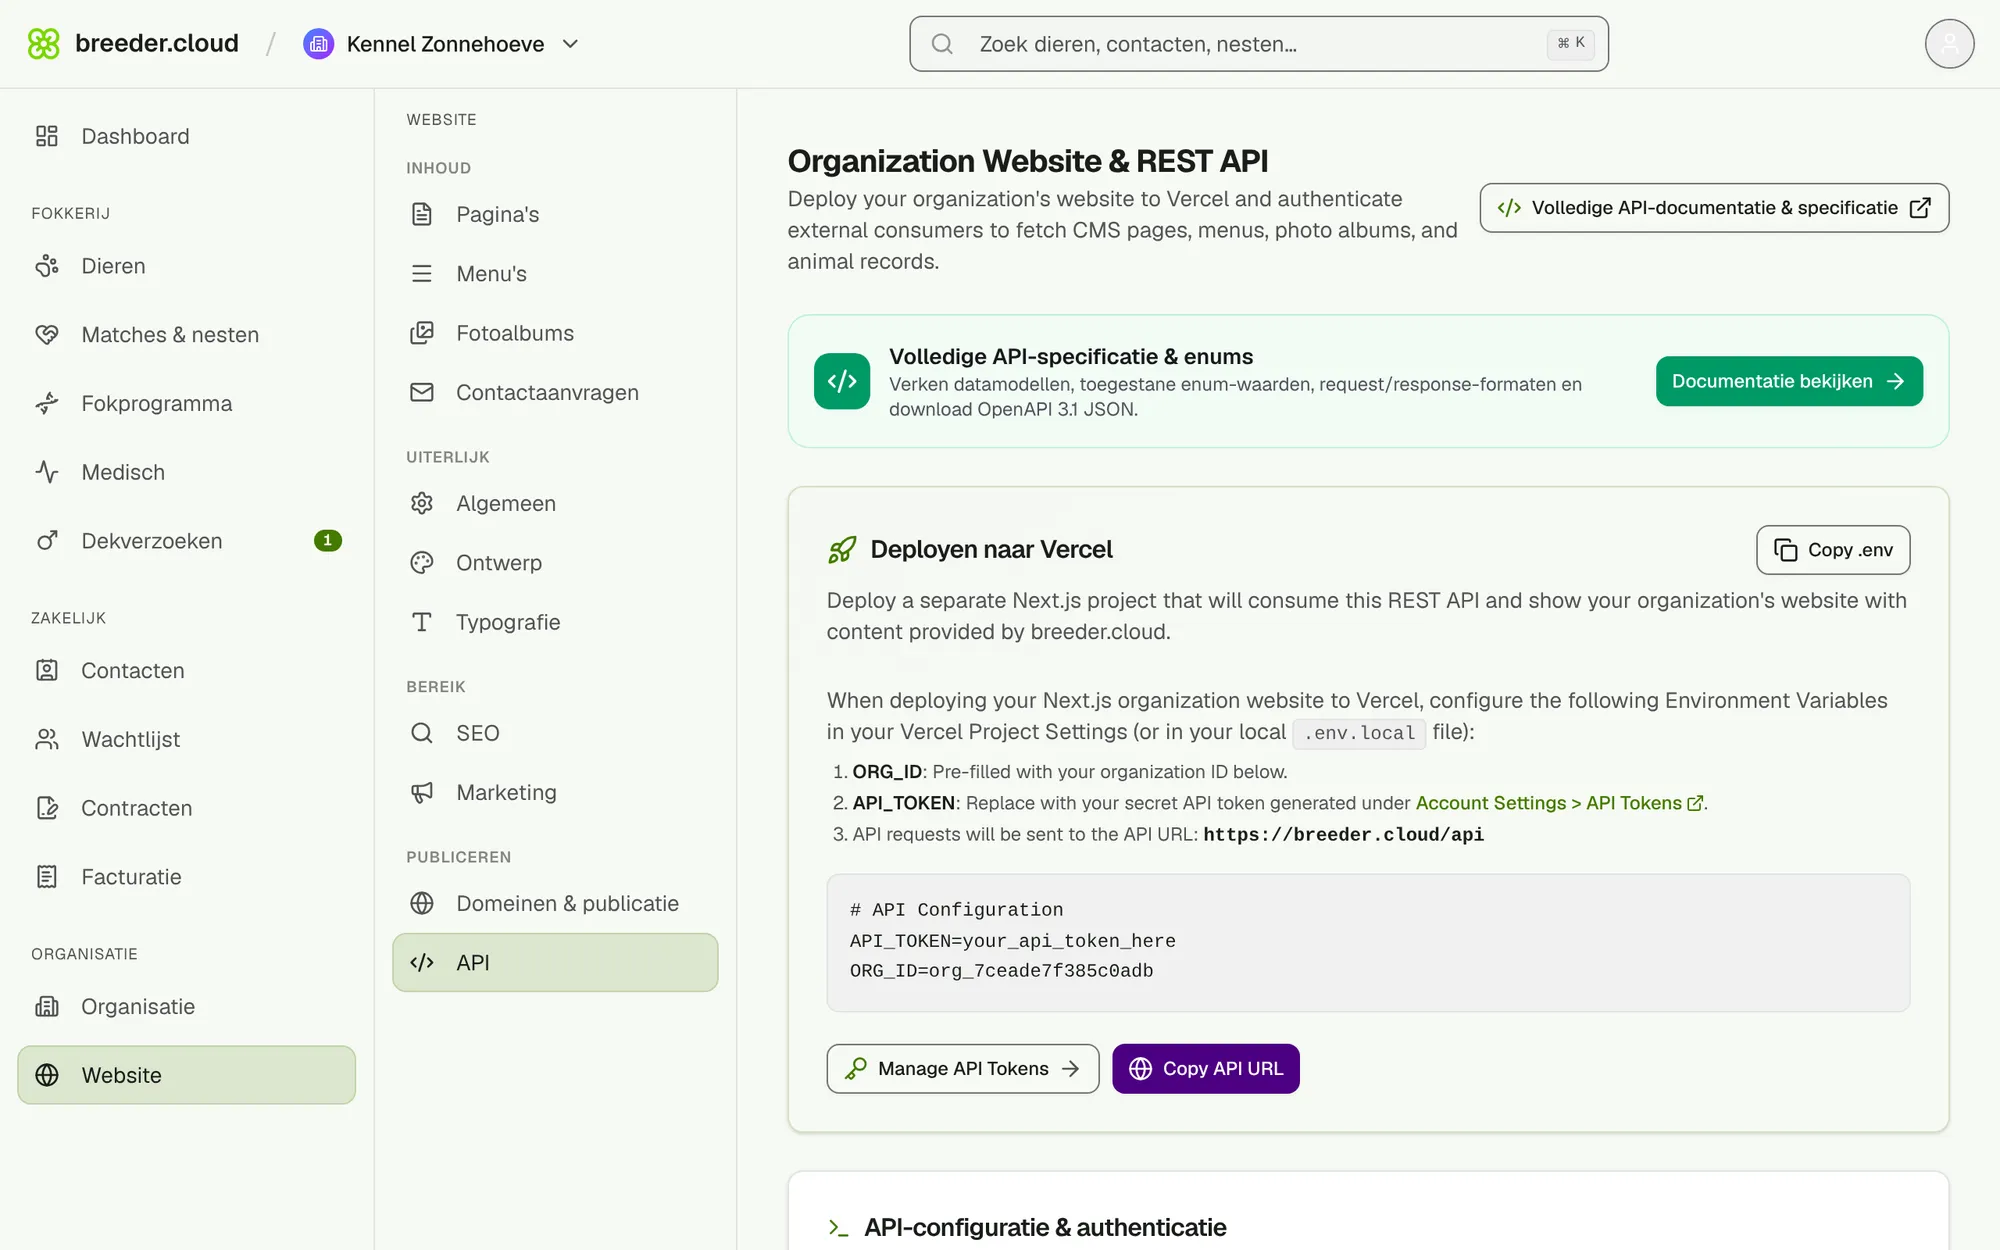Select Website in the main sidebar
Screen dimensions: 2000x1250
click(186, 1075)
